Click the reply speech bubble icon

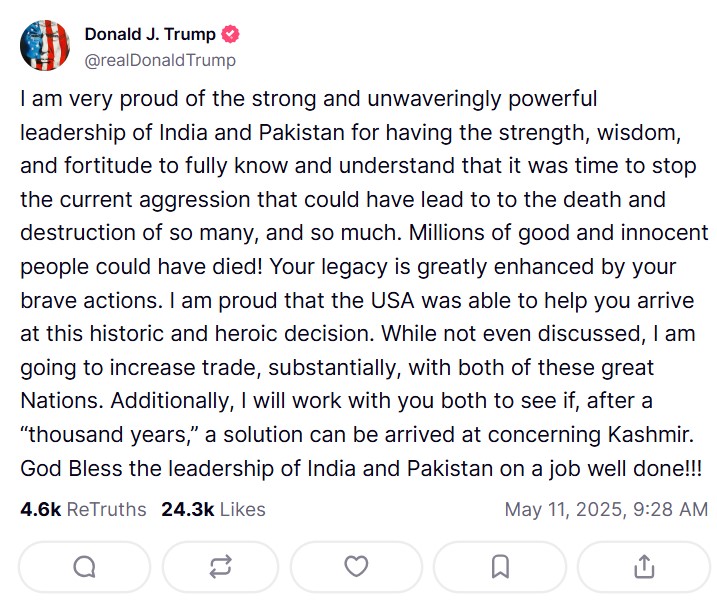(85, 567)
